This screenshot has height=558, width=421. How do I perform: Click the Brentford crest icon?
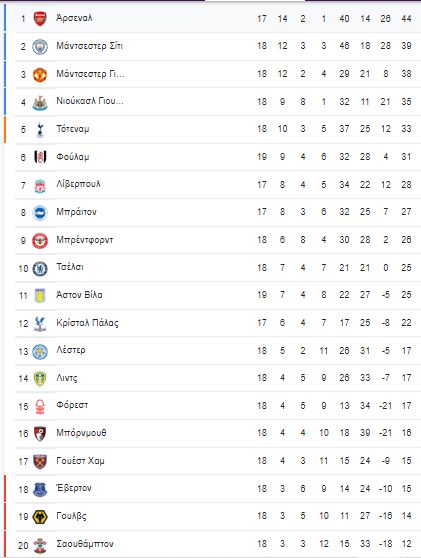[x=40, y=241]
